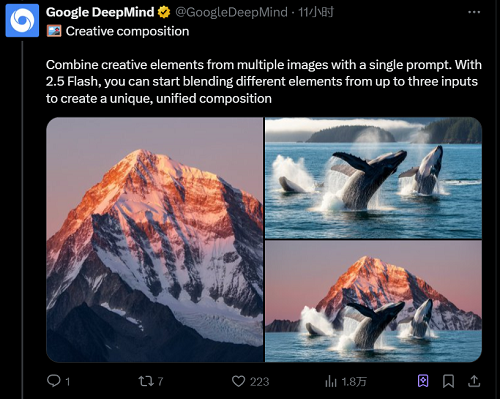Image resolution: width=500 pixels, height=399 pixels.
Task: Open the breaching whales ocean image
Action: coord(373,178)
